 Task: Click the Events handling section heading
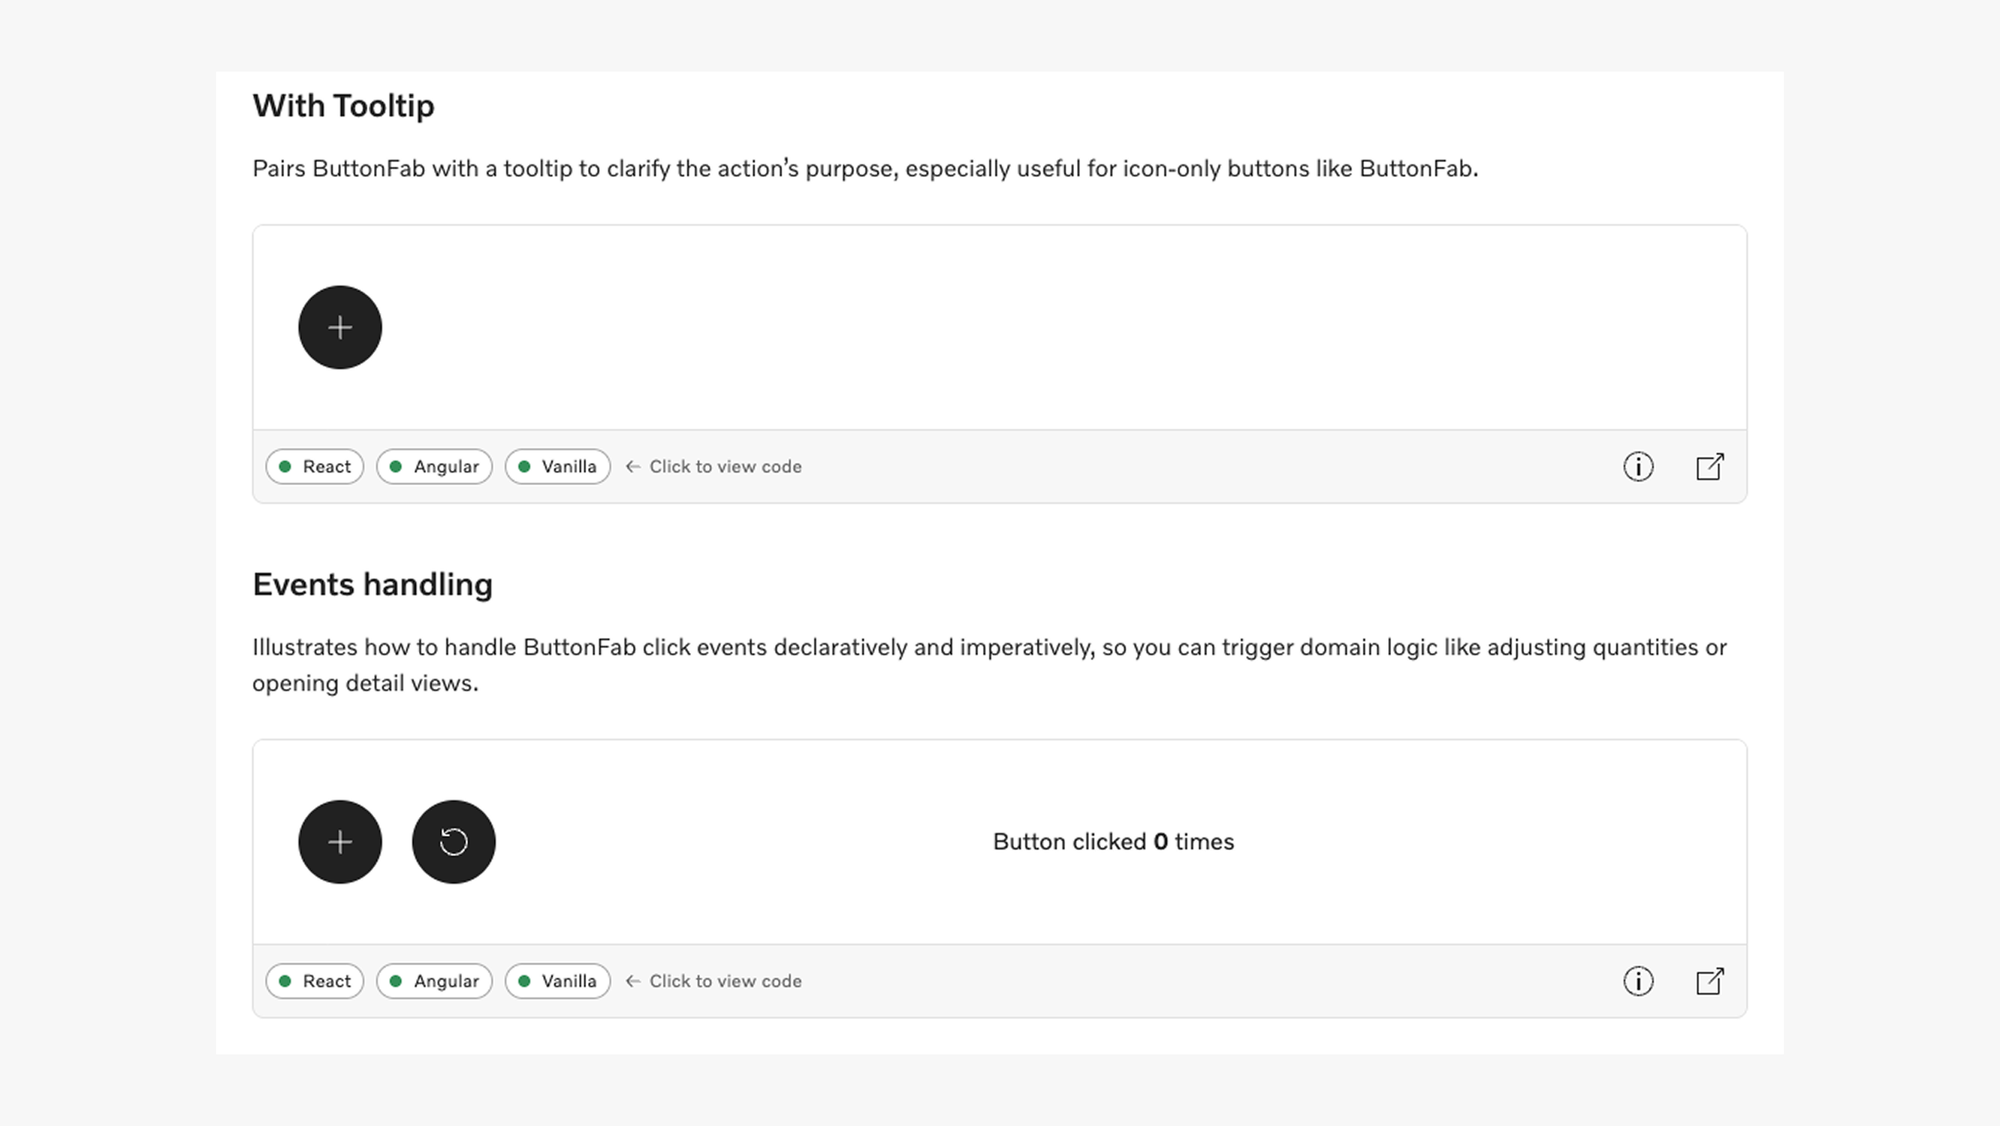[x=372, y=584]
